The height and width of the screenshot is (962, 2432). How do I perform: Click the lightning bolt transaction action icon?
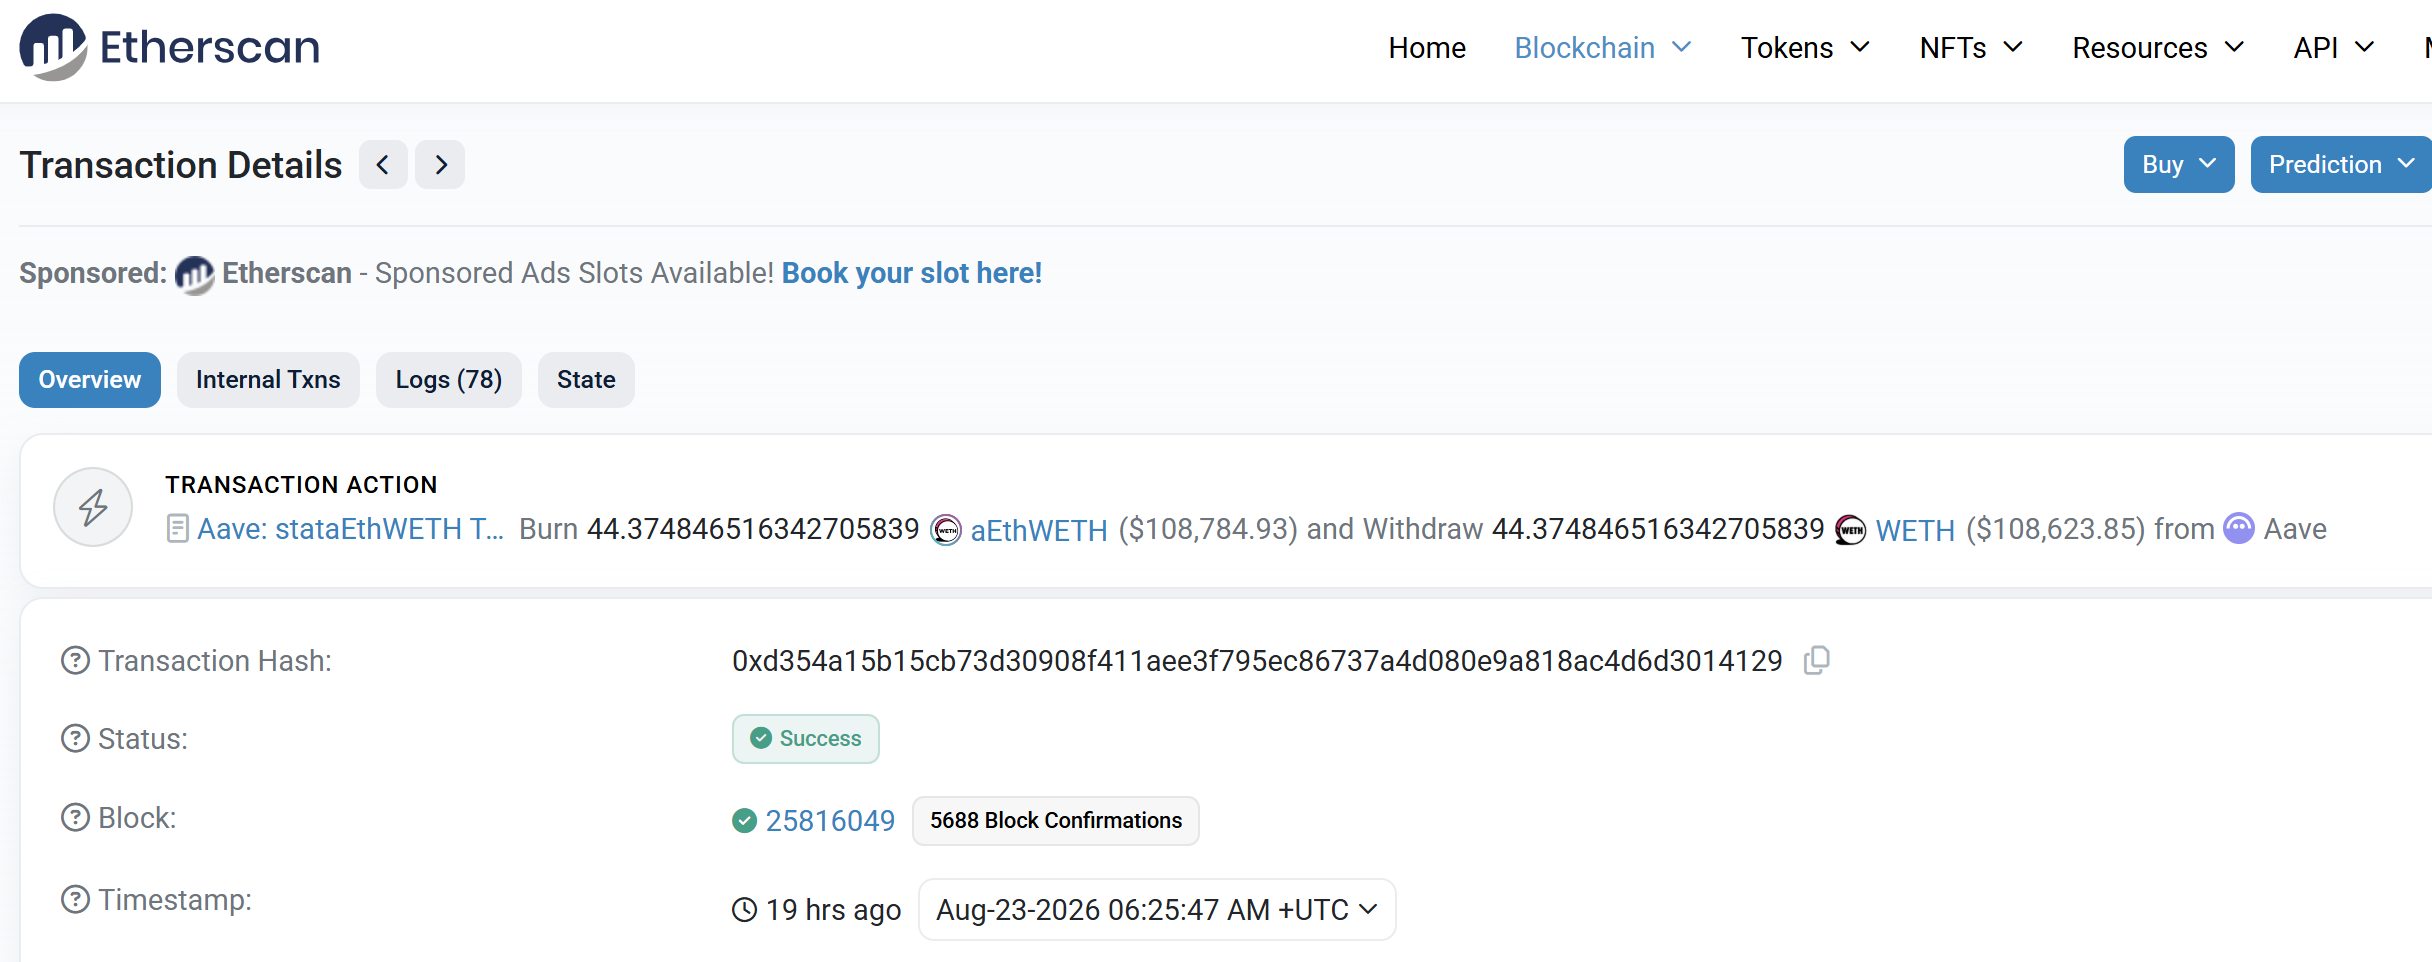click(93, 507)
